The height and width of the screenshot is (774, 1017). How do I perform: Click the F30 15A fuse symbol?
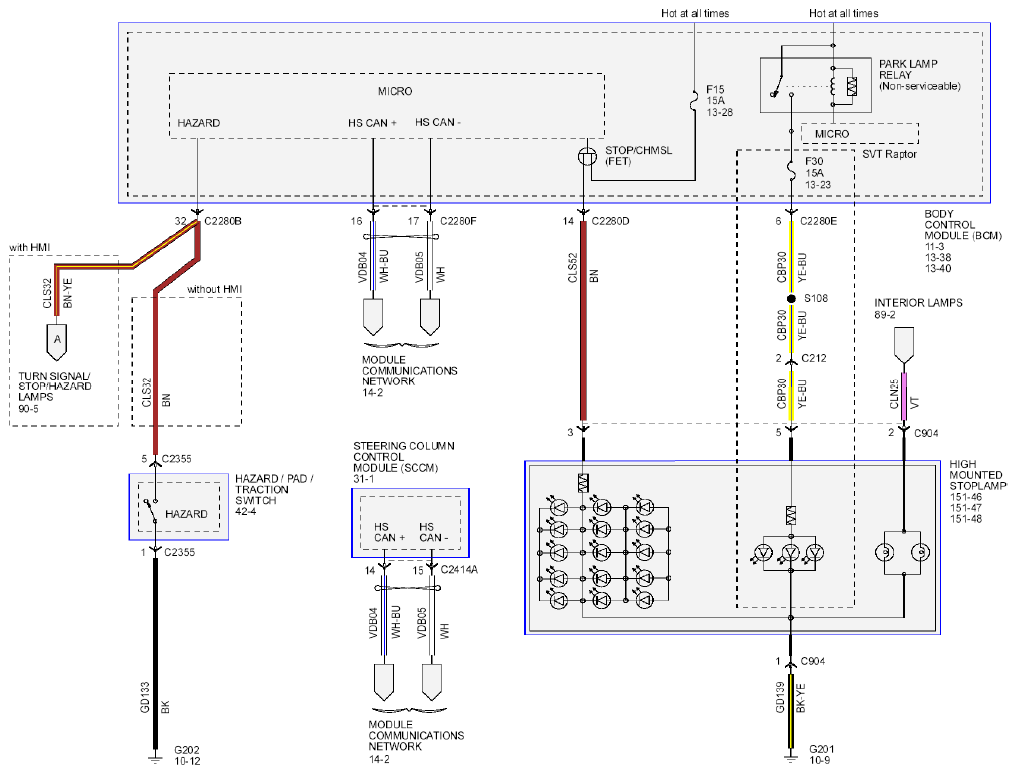tap(791, 171)
